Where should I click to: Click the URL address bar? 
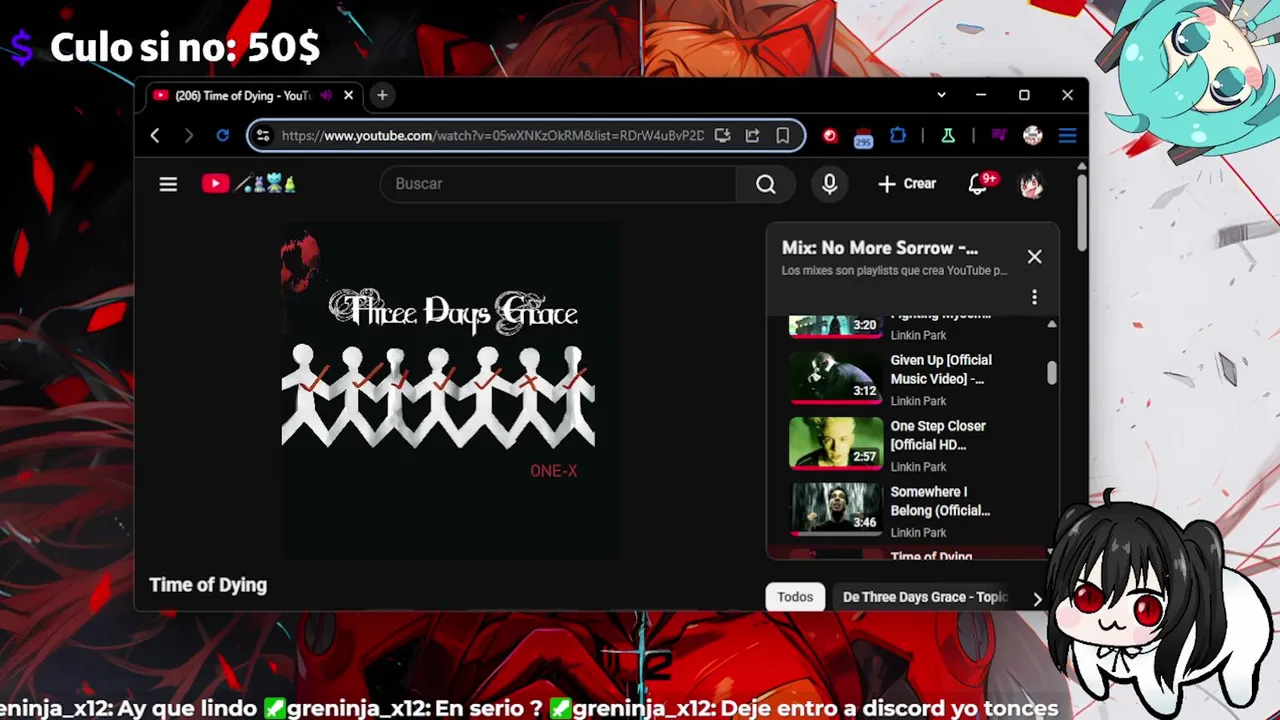[x=492, y=136]
